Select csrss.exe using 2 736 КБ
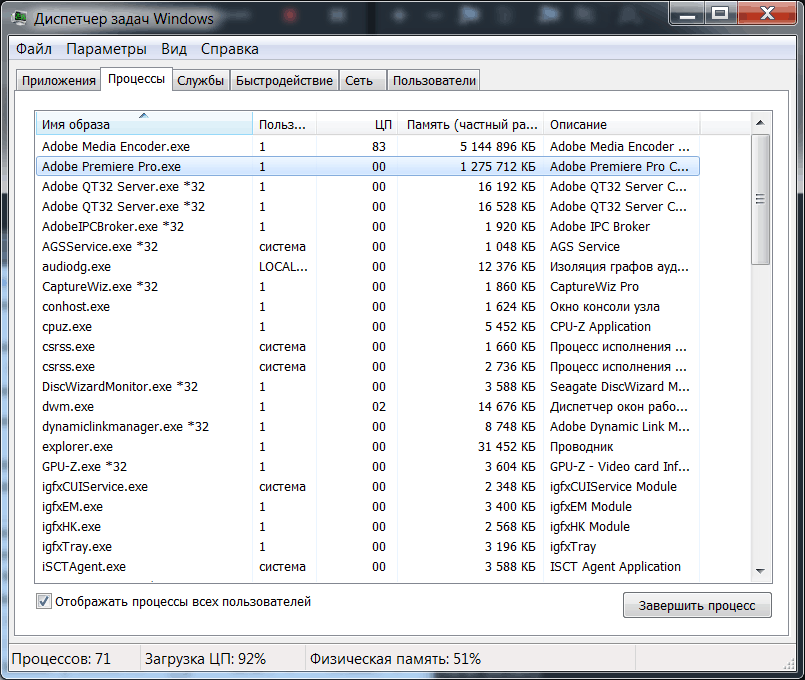Image resolution: width=805 pixels, height=680 pixels. coord(368,367)
